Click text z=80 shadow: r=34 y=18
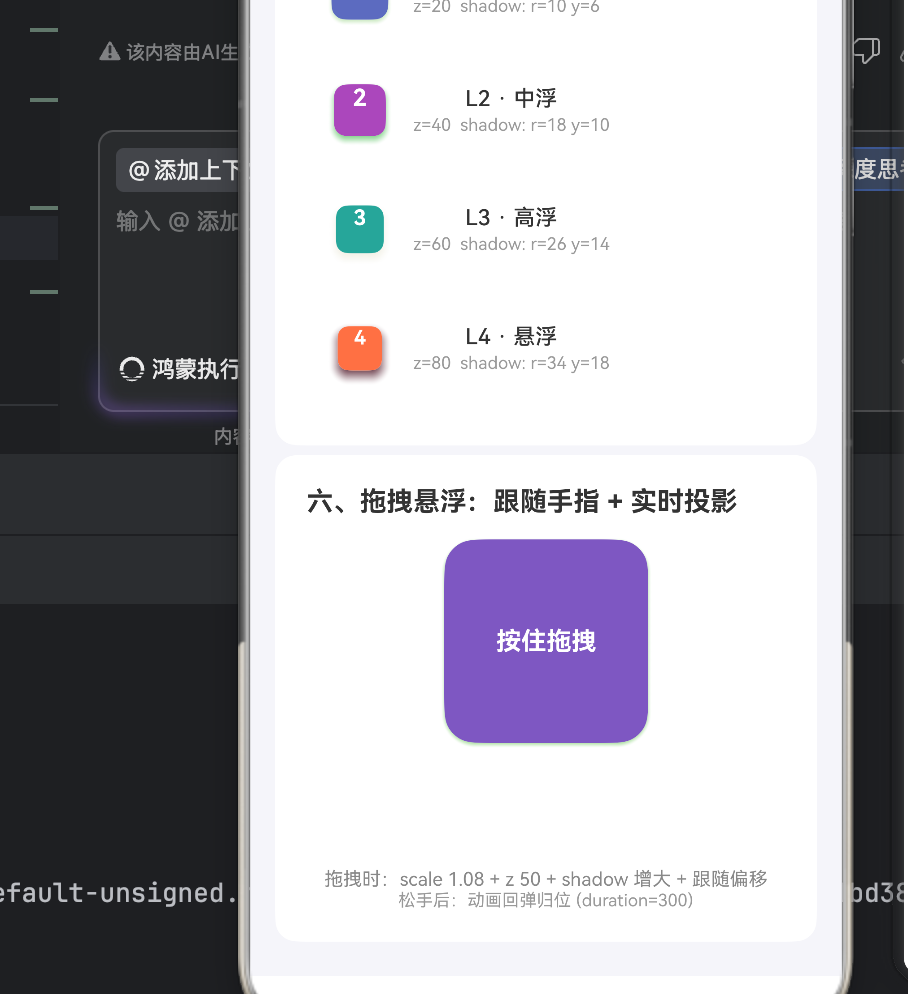908x994 pixels. click(x=511, y=363)
